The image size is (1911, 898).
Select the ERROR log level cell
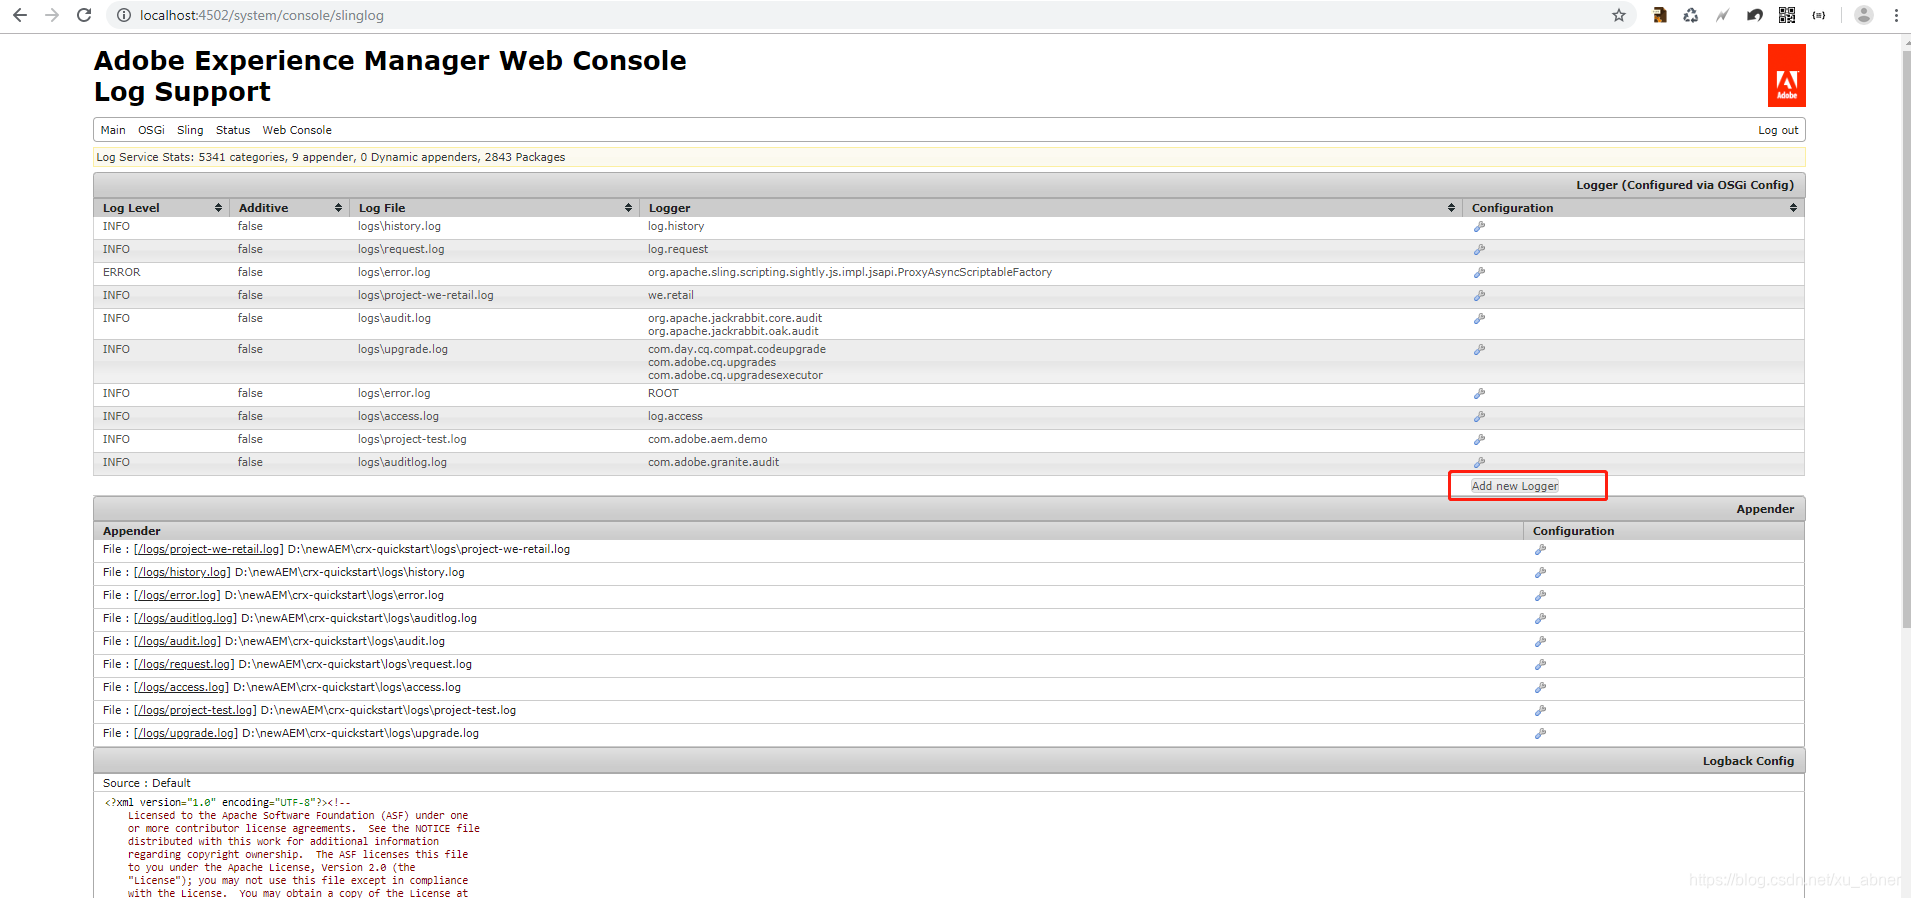tap(121, 273)
